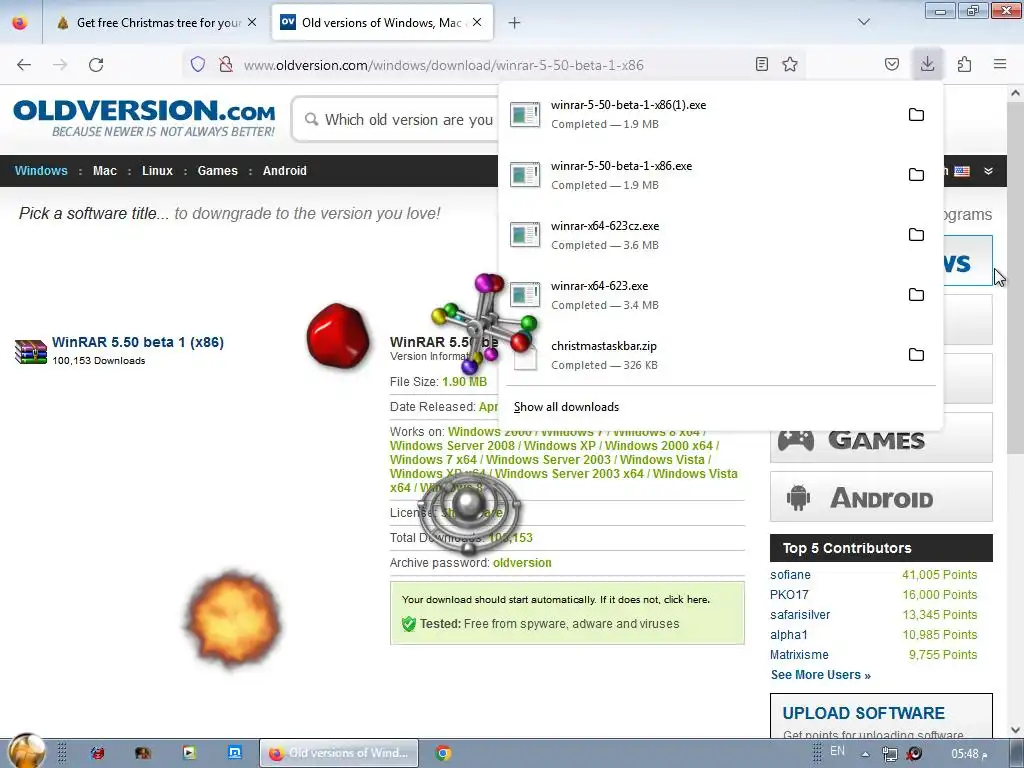
Task: Show winrar-x64-623cz.exe in folder
Action: (916, 234)
